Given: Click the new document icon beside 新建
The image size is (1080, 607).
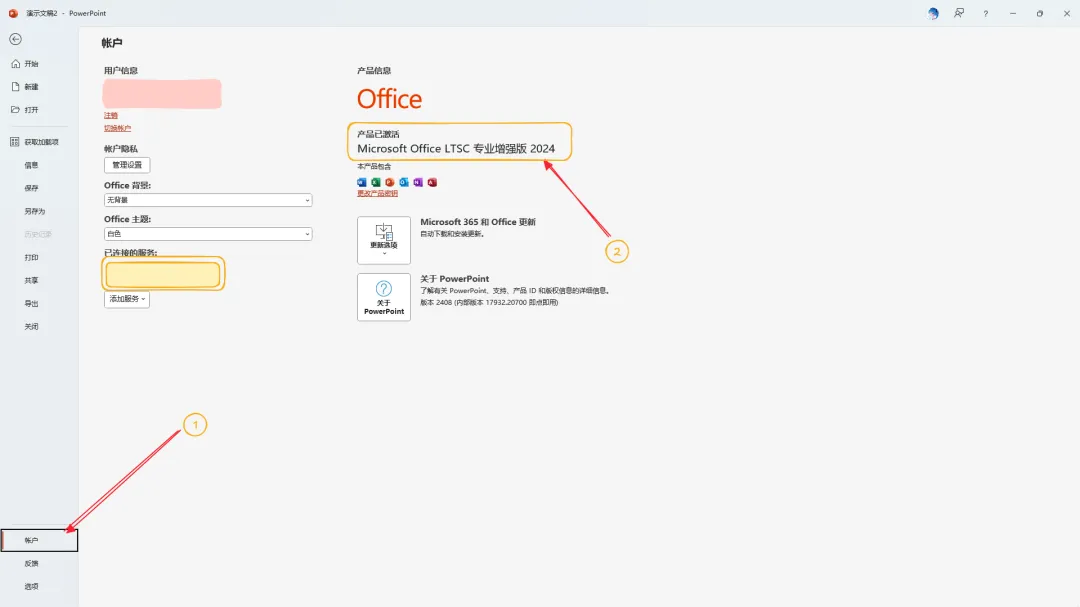Looking at the screenshot, I should [x=16, y=87].
